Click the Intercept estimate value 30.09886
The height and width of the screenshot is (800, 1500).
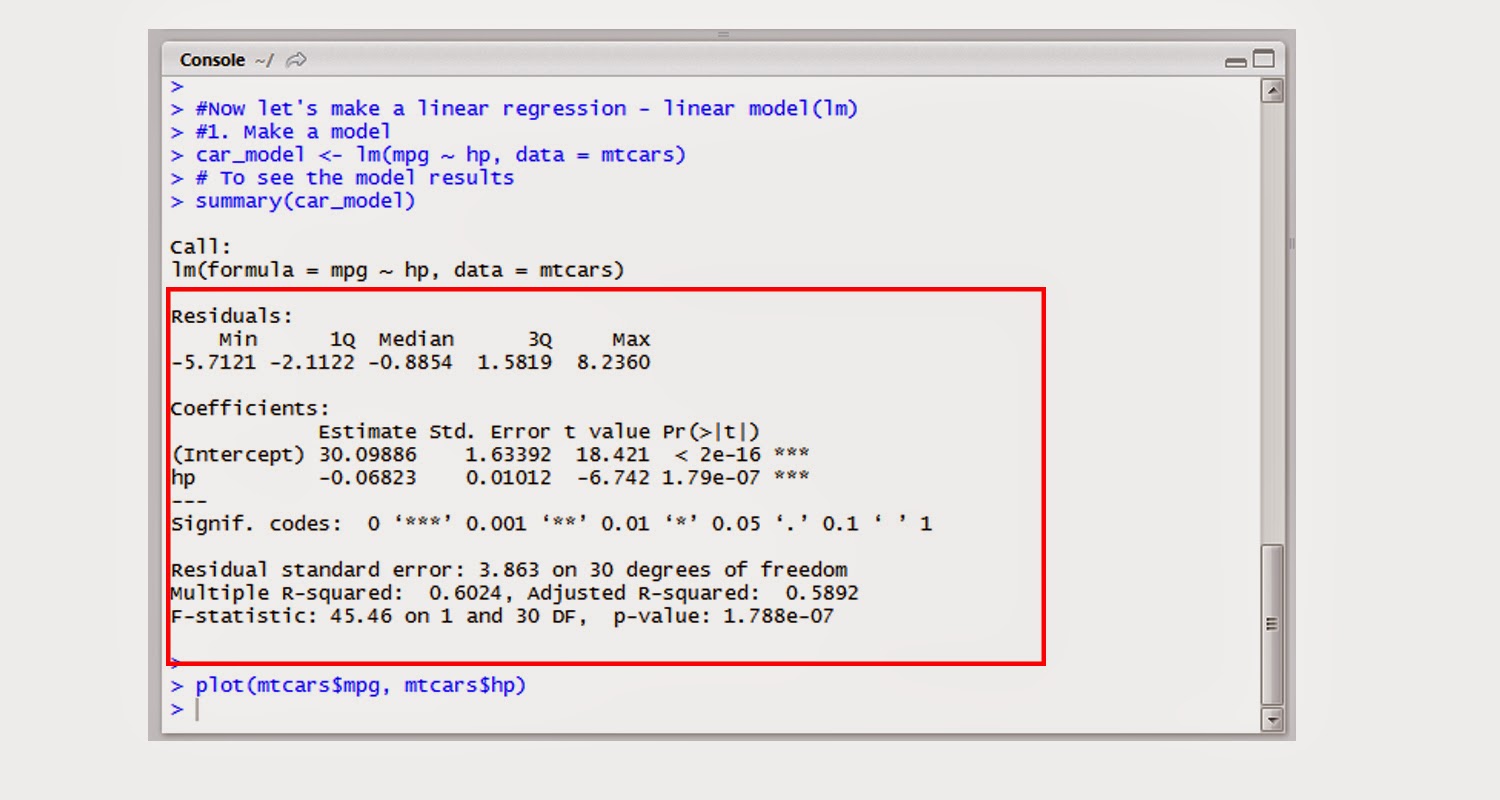coord(368,454)
